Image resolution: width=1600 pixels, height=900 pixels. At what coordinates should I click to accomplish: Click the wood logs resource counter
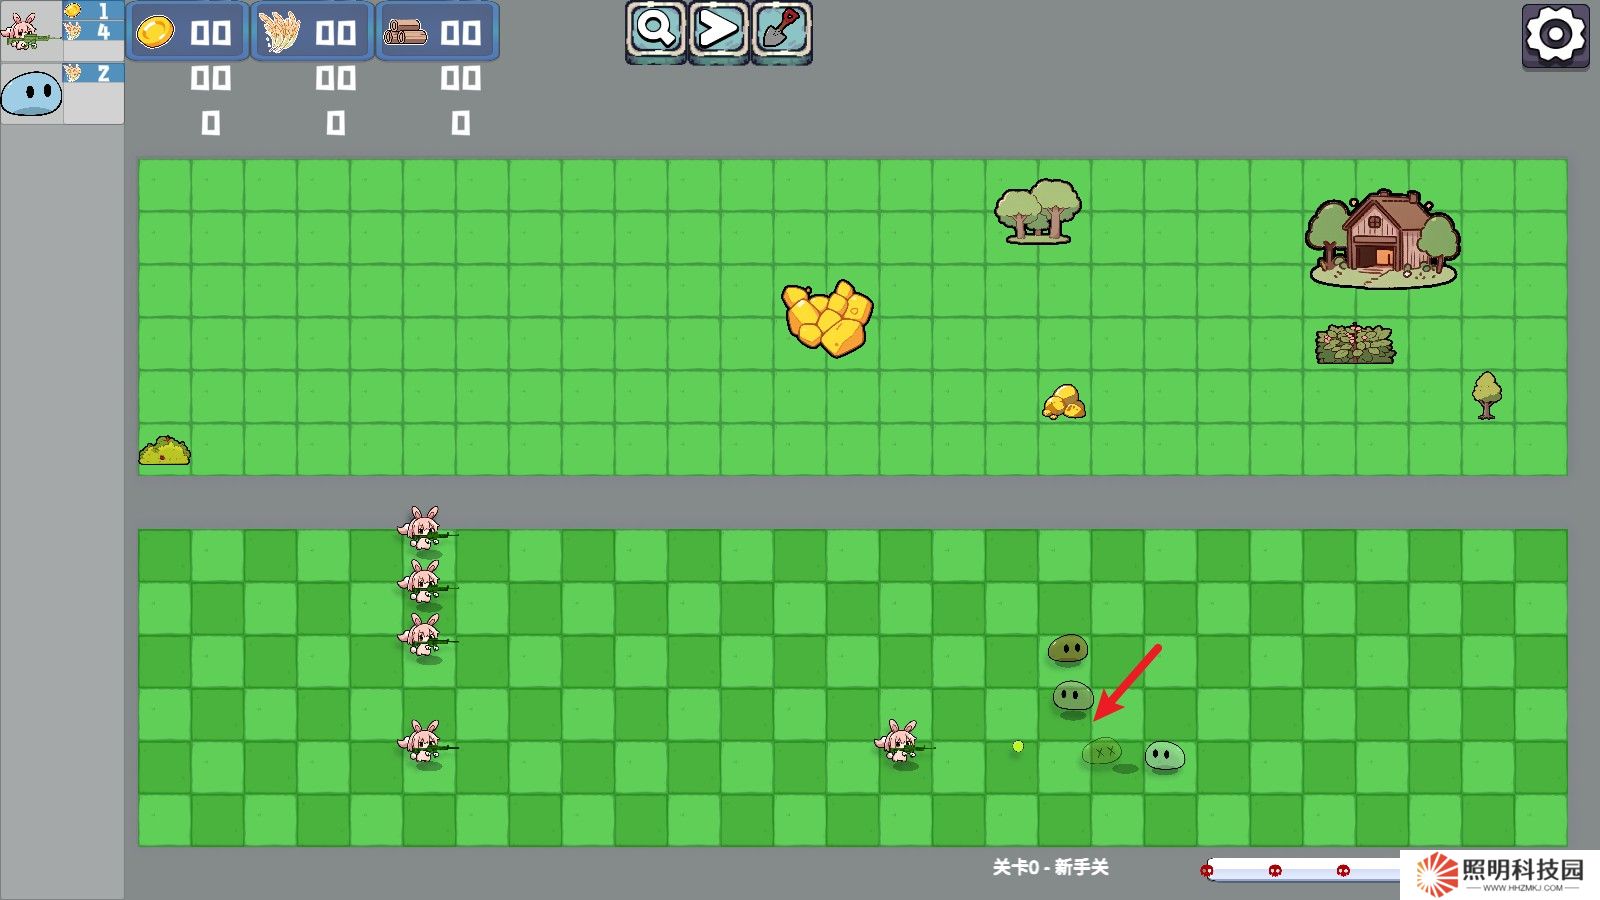pos(436,32)
